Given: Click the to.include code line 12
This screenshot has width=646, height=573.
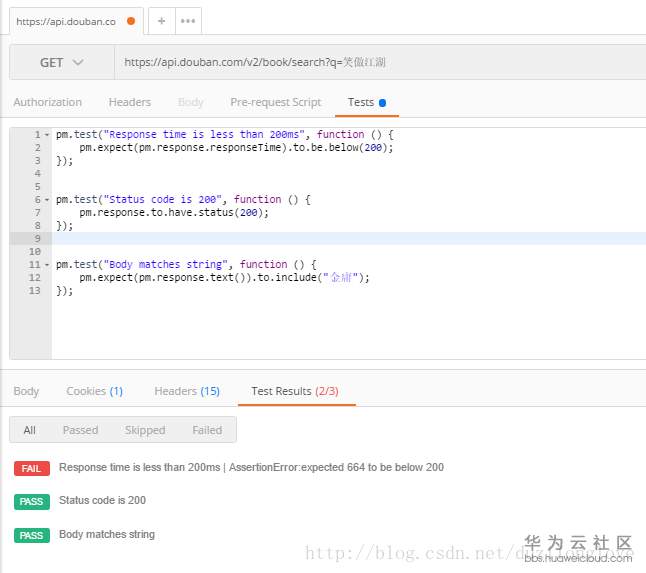Looking at the screenshot, I should pyautogui.click(x=224, y=278).
